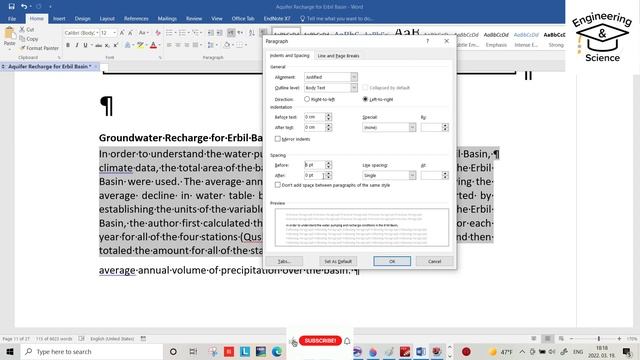Open the Special indentation dropdown
The height and width of the screenshot is (360, 640).
click(412, 127)
